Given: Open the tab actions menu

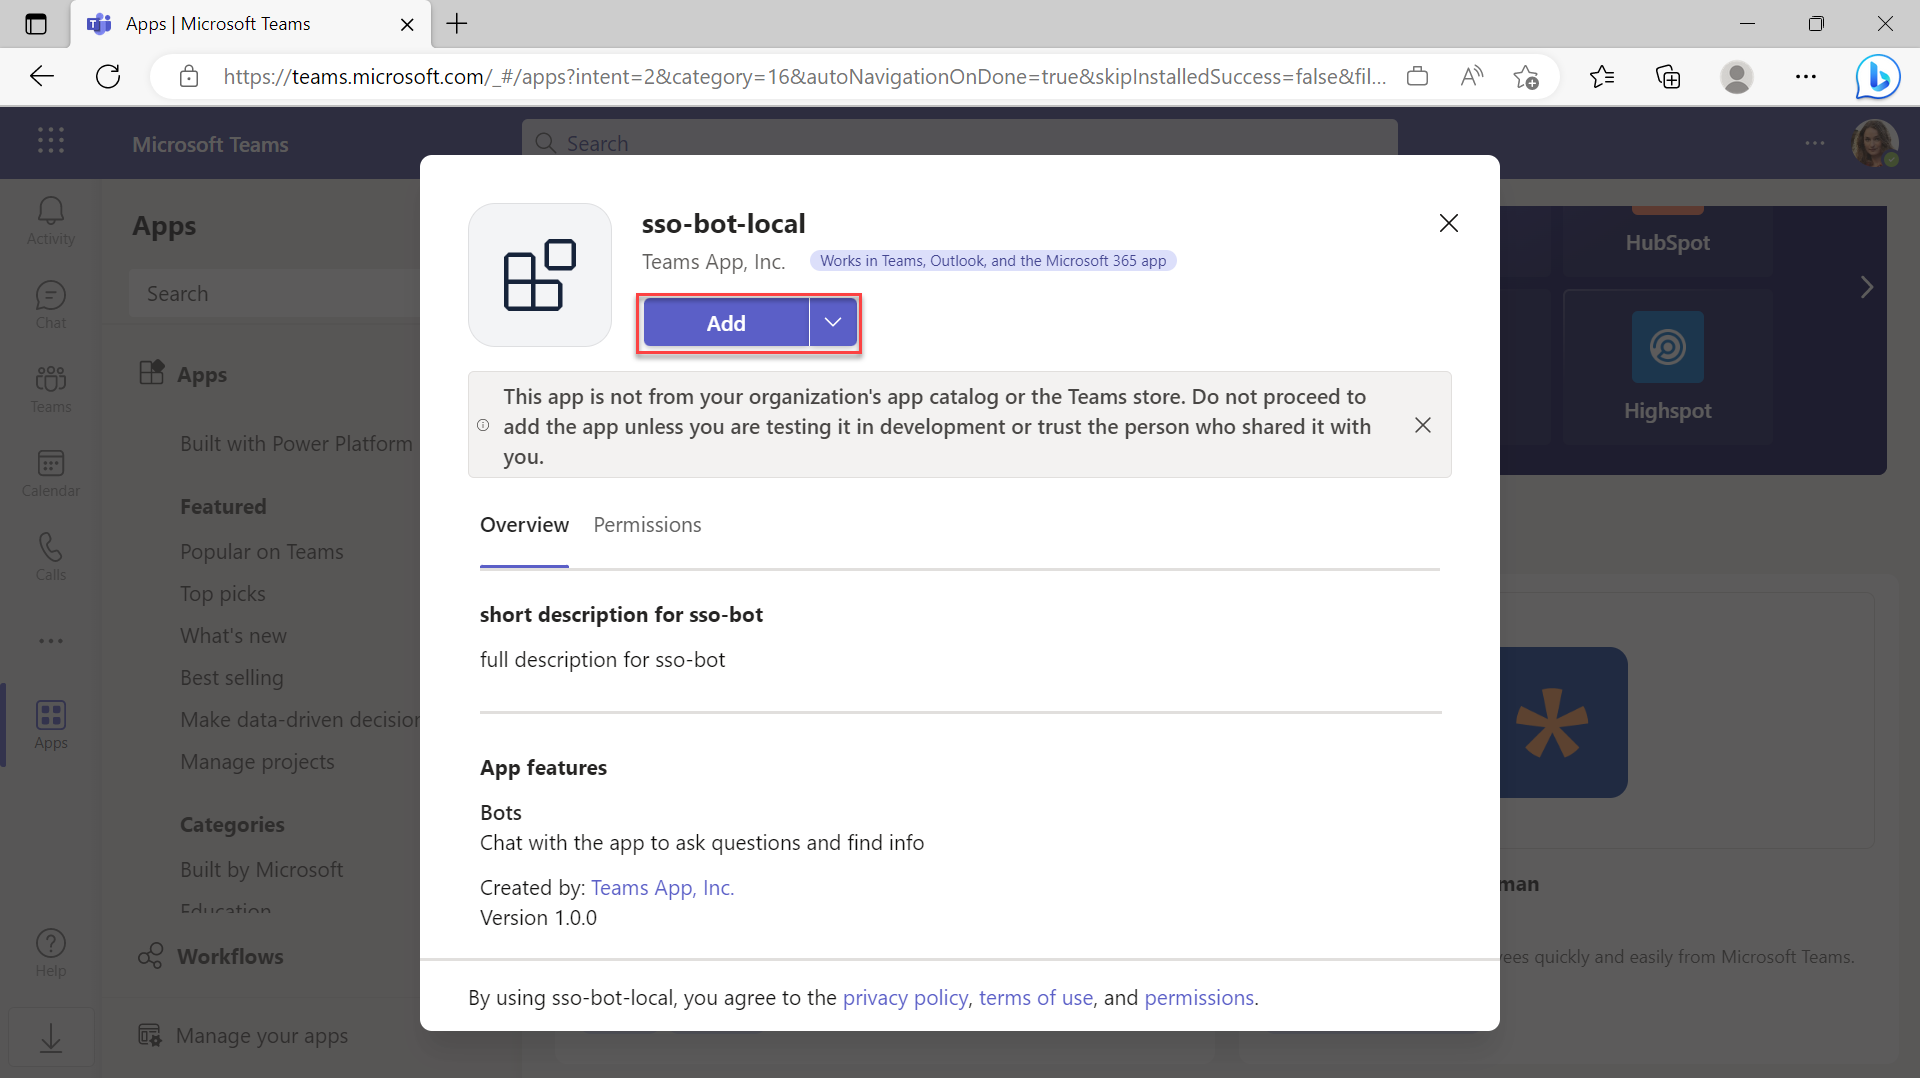Looking at the screenshot, I should (x=36, y=24).
